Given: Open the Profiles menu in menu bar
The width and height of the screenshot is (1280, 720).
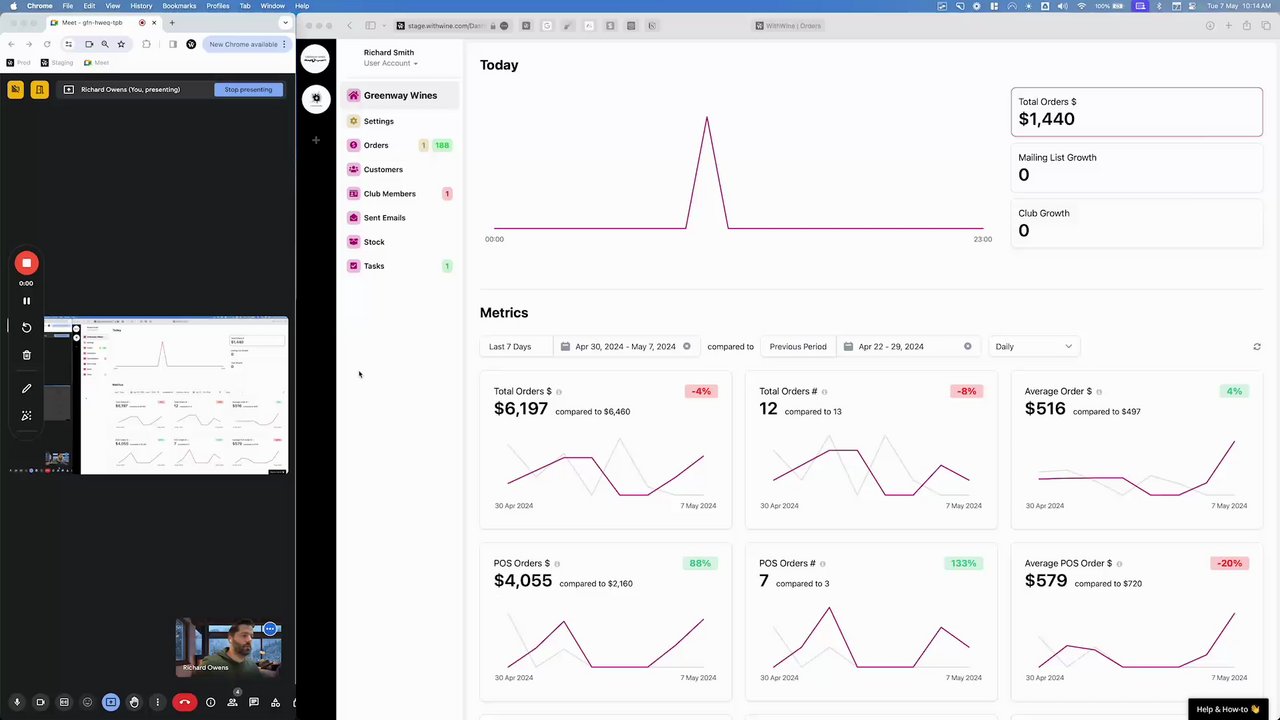Looking at the screenshot, I should 218,6.
